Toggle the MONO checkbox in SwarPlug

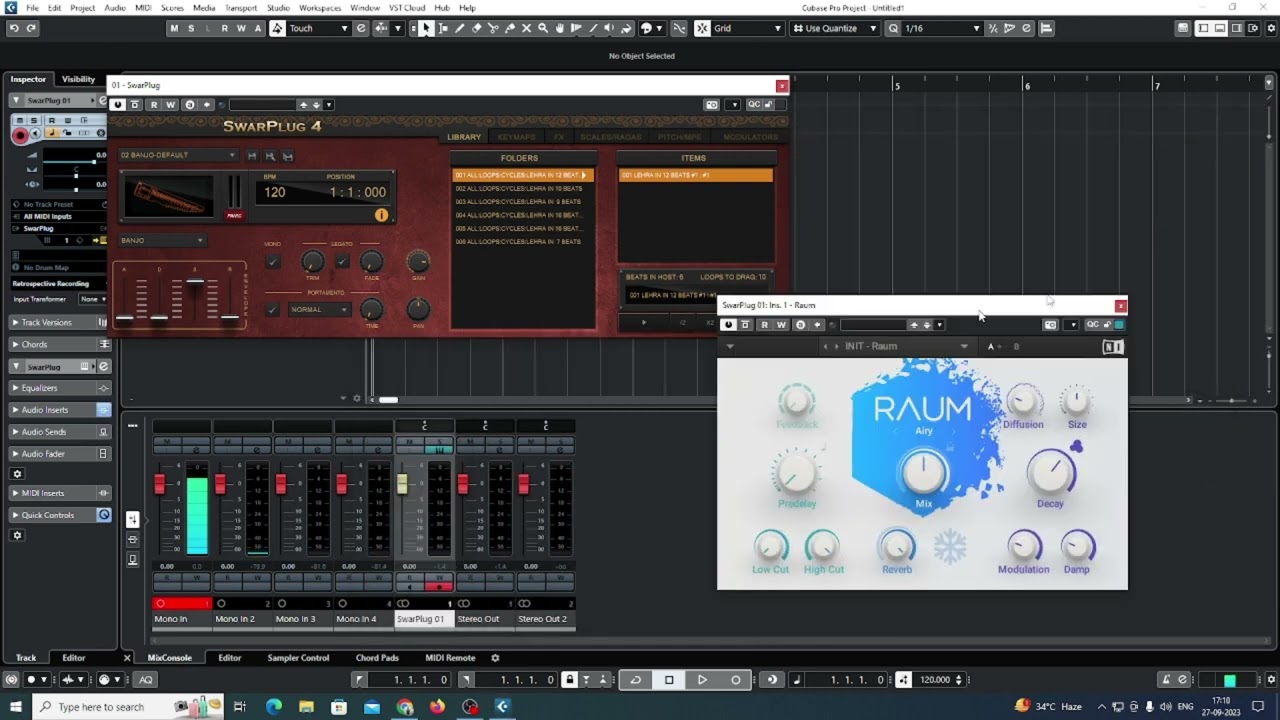272,262
